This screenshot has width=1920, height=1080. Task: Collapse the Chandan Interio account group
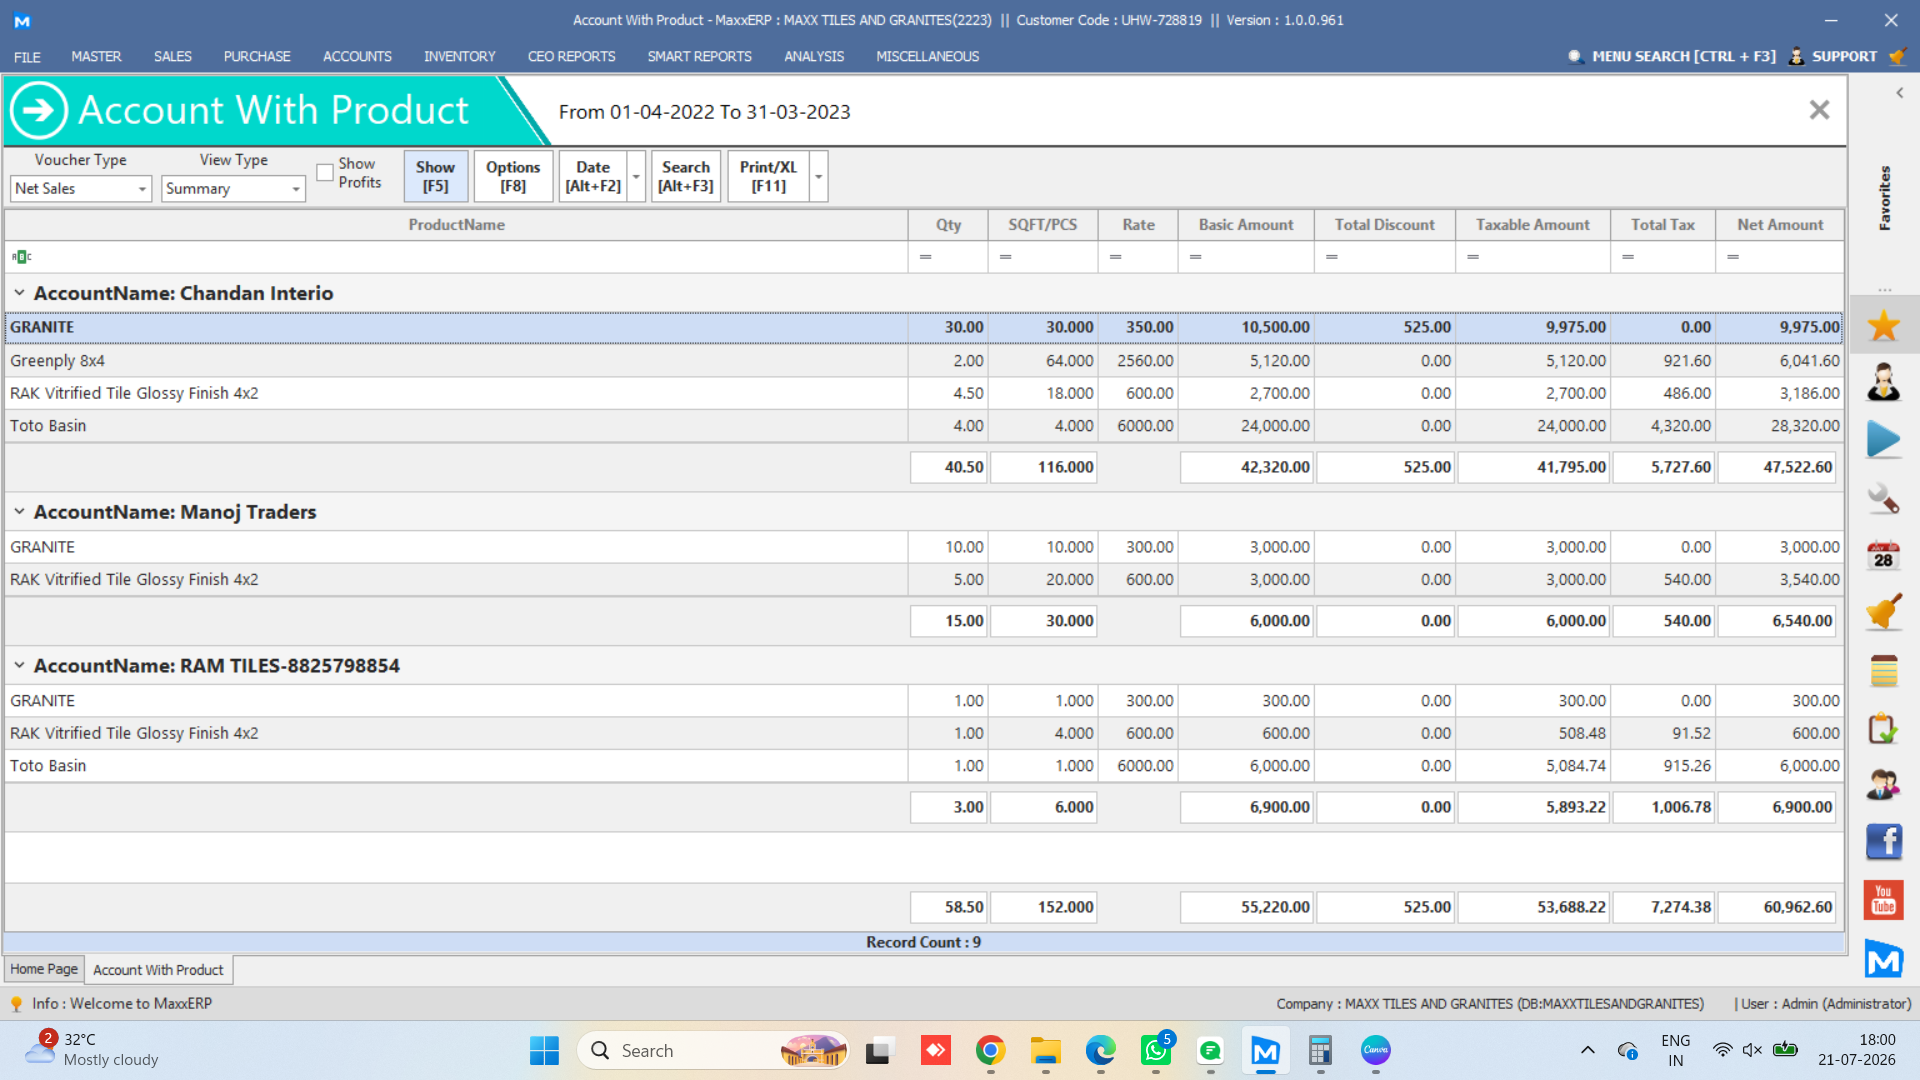[x=19, y=293]
